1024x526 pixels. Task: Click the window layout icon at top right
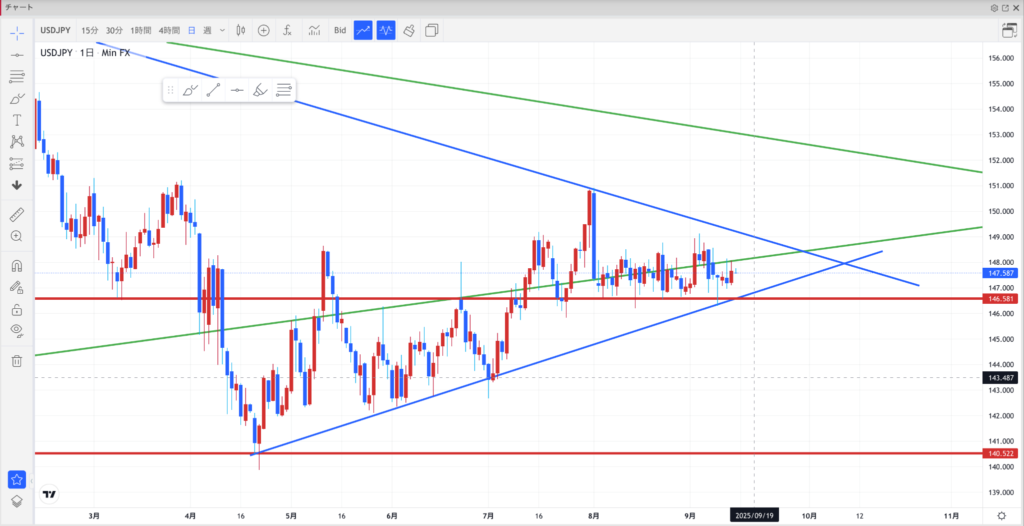1009,30
